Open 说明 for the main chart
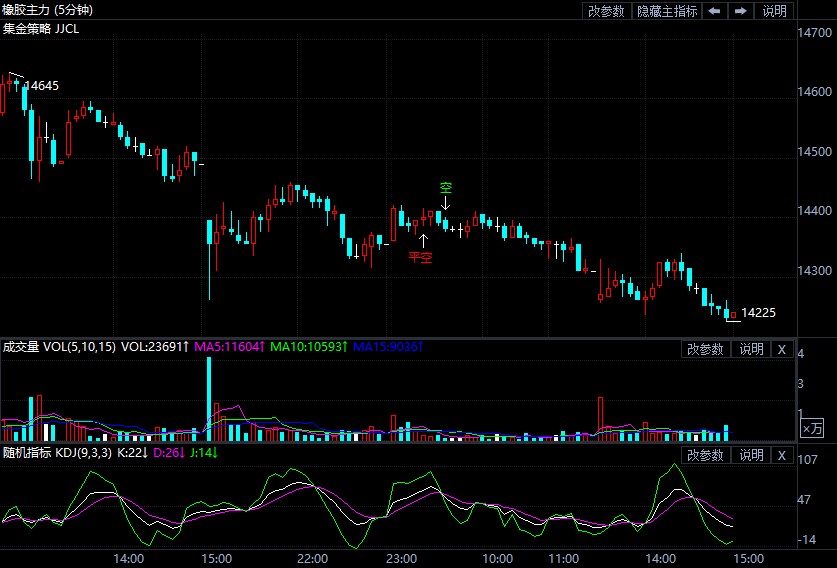The height and width of the screenshot is (568, 837). (x=775, y=11)
